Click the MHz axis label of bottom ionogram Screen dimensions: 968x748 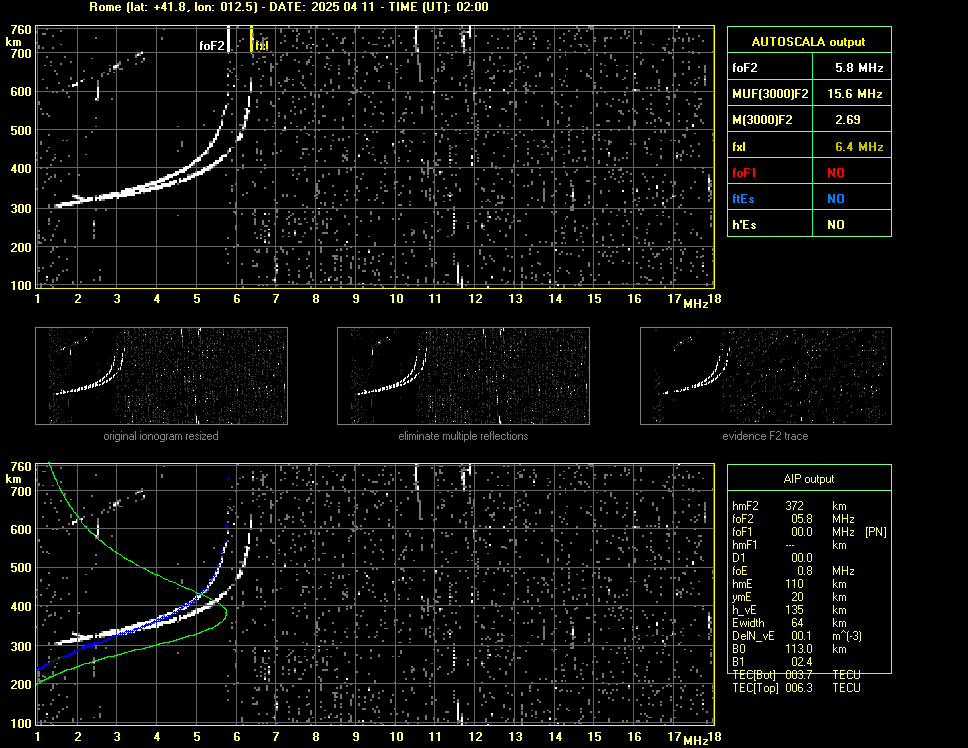[x=695, y=741]
